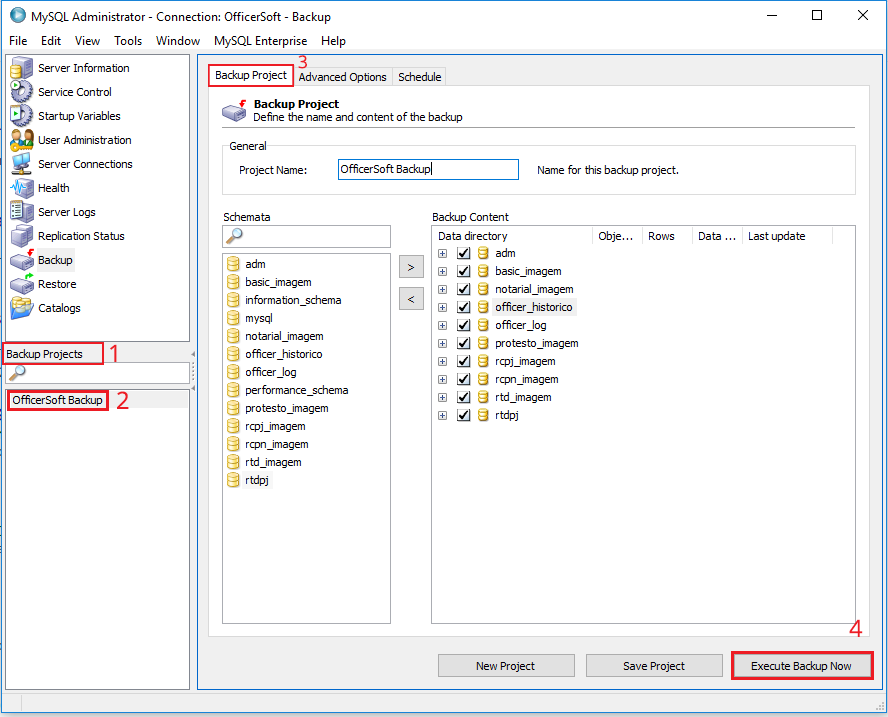Select the Replication Status icon

(22, 236)
